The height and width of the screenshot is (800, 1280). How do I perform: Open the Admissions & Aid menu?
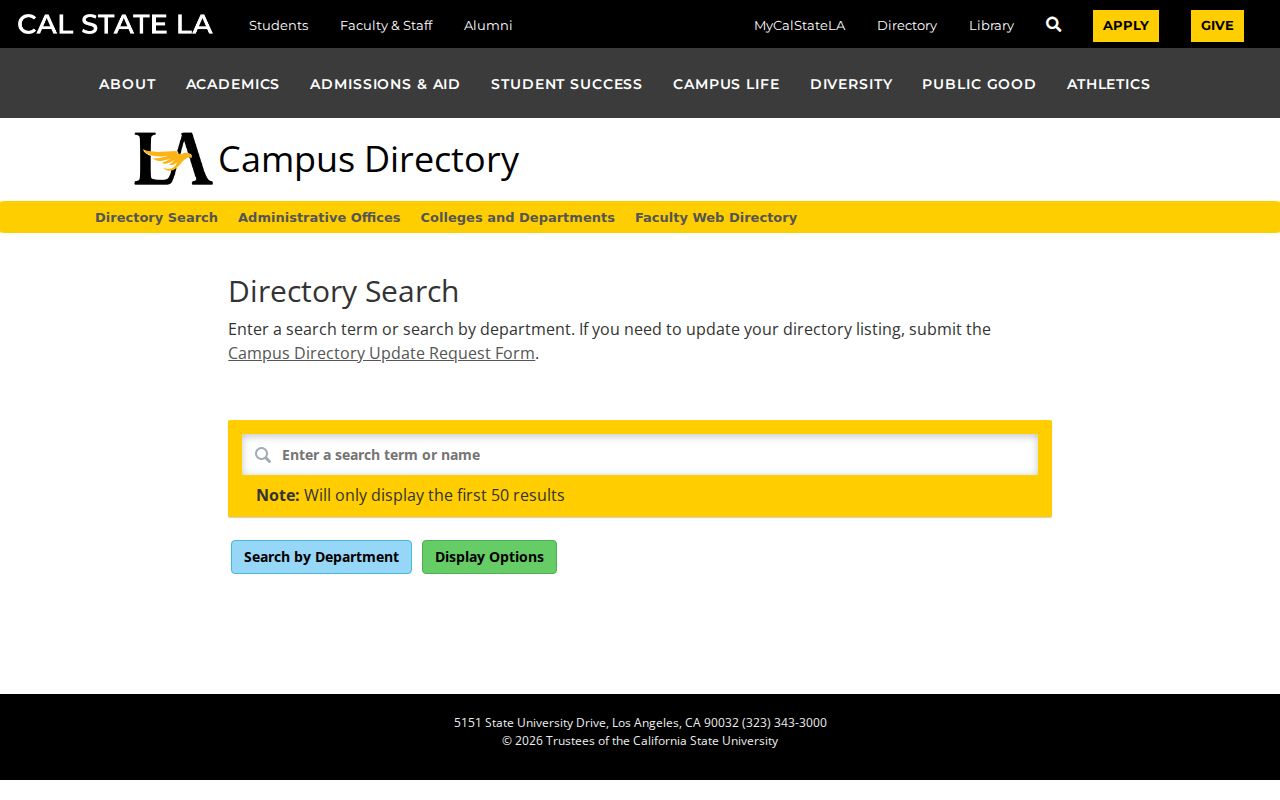coord(385,84)
